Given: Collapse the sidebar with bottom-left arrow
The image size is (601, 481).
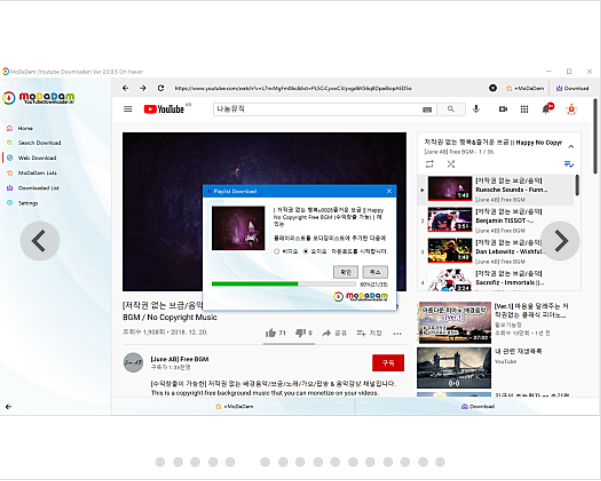Looking at the screenshot, I should pos(8,407).
